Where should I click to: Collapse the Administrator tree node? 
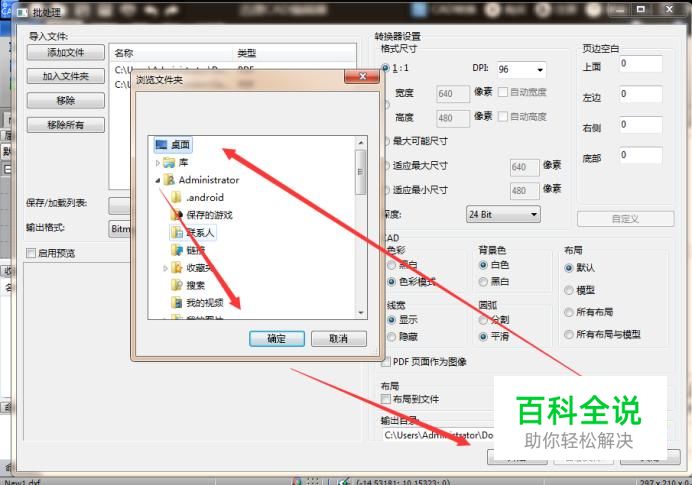pyautogui.click(x=158, y=180)
